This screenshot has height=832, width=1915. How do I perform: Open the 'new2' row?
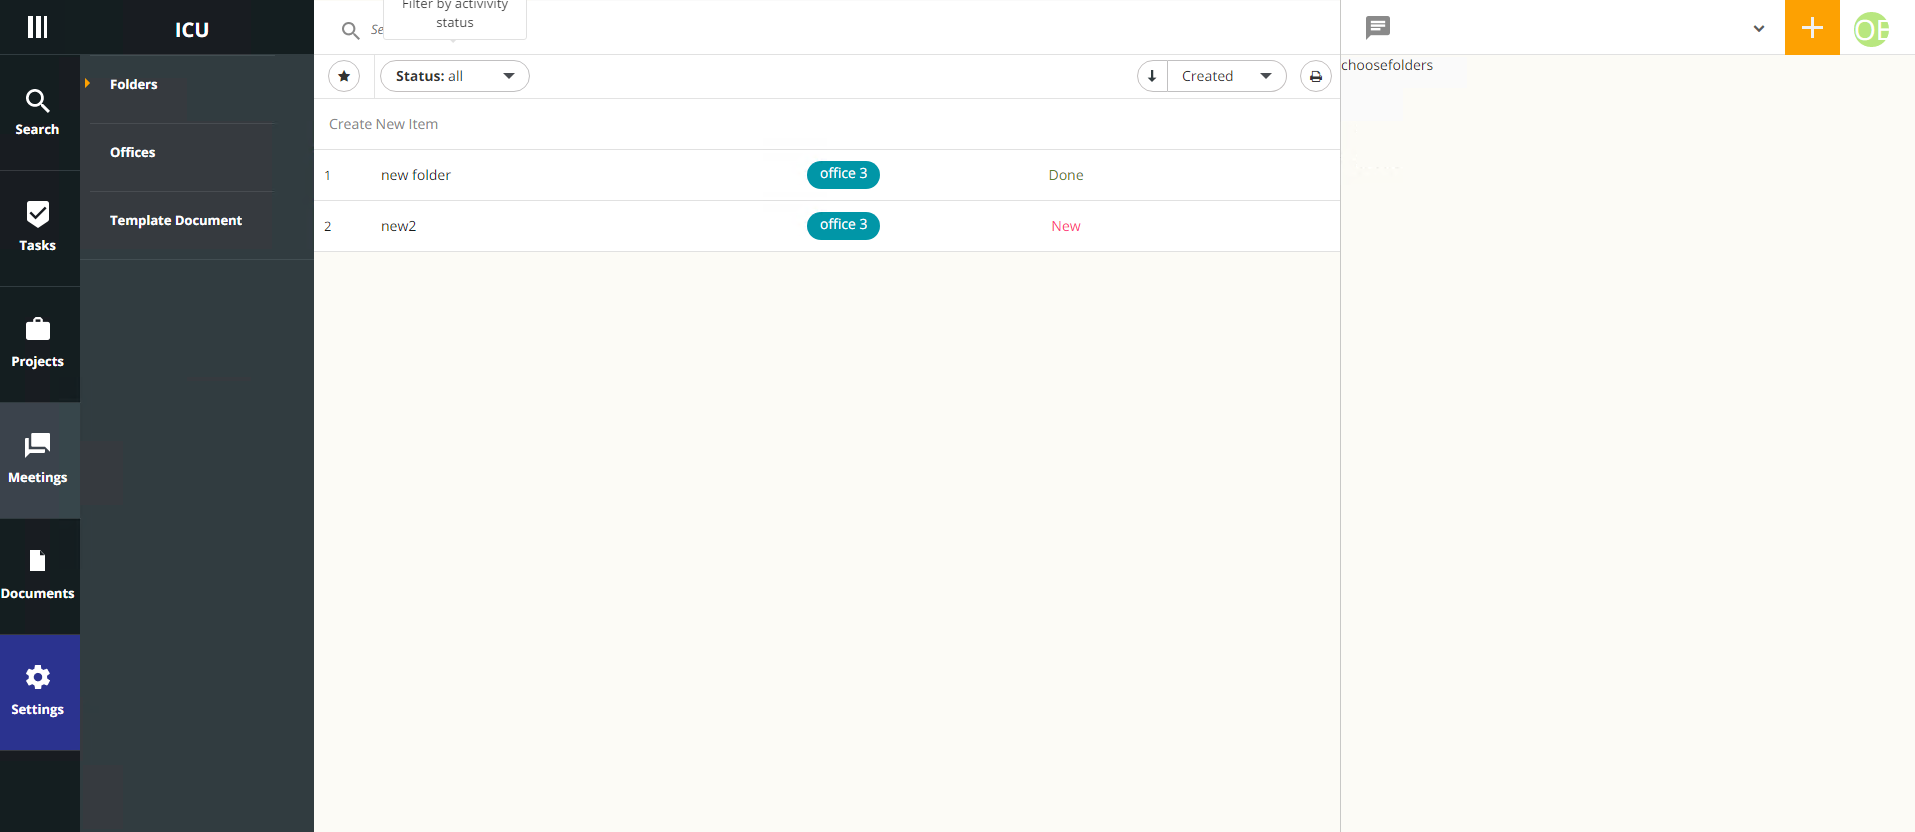tap(827, 226)
